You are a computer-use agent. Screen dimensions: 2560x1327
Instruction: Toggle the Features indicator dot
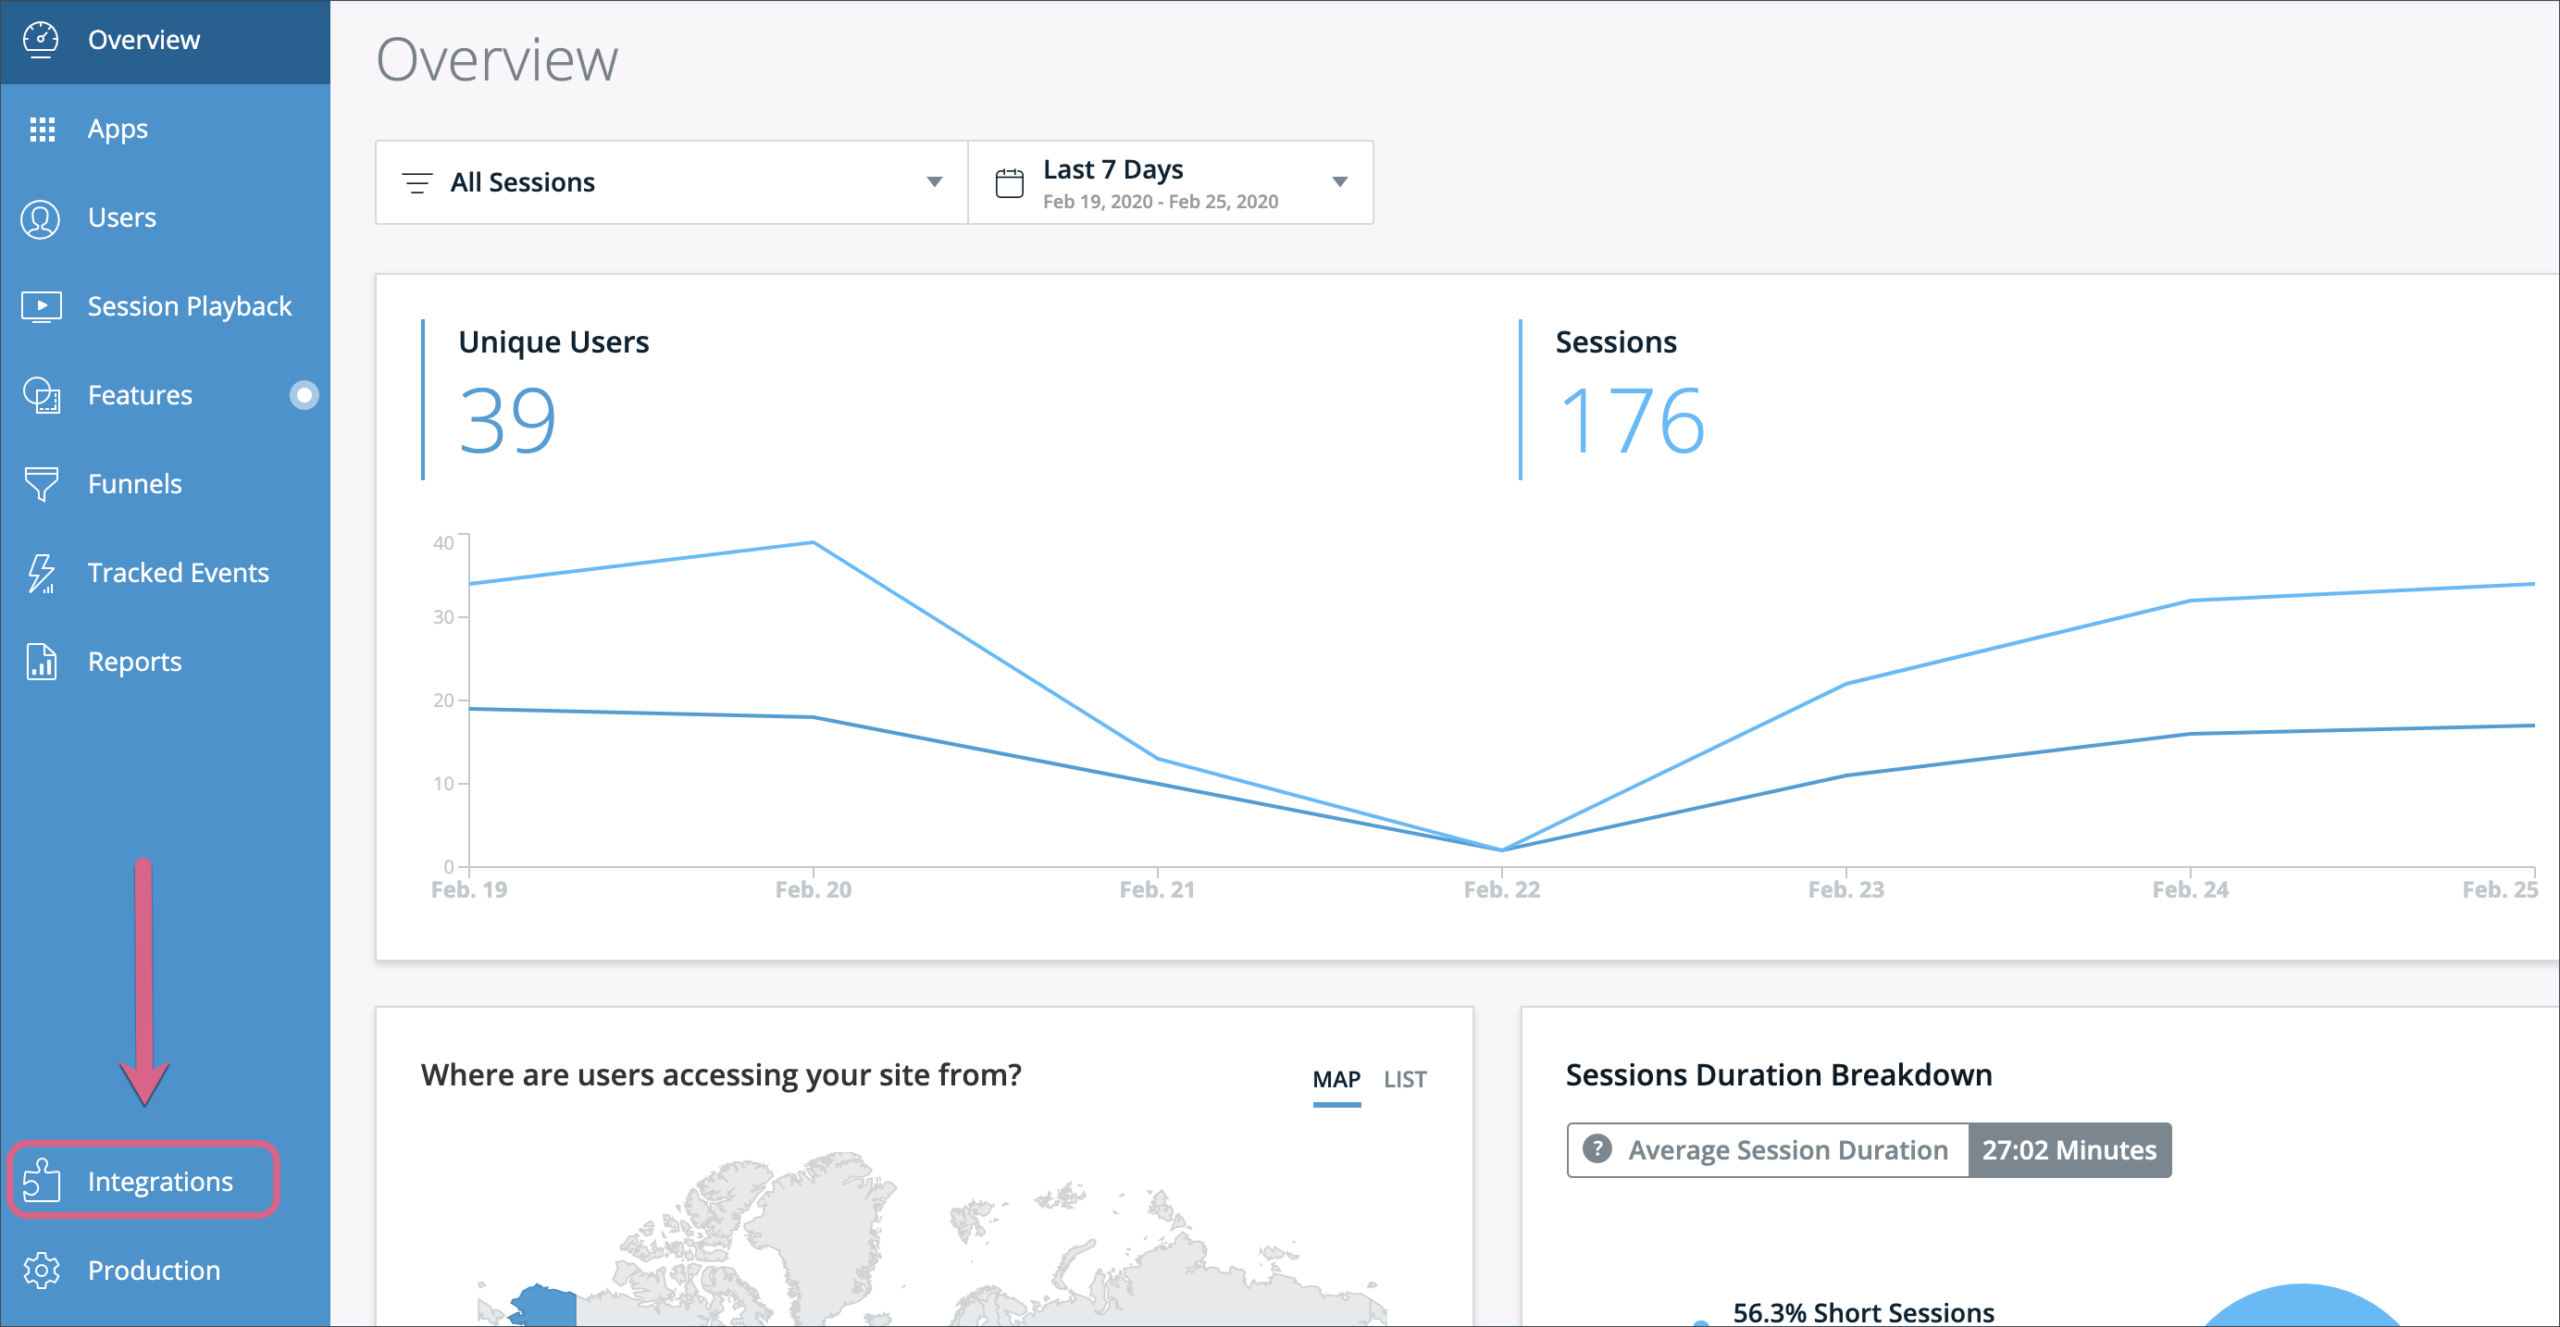click(304, 395)
